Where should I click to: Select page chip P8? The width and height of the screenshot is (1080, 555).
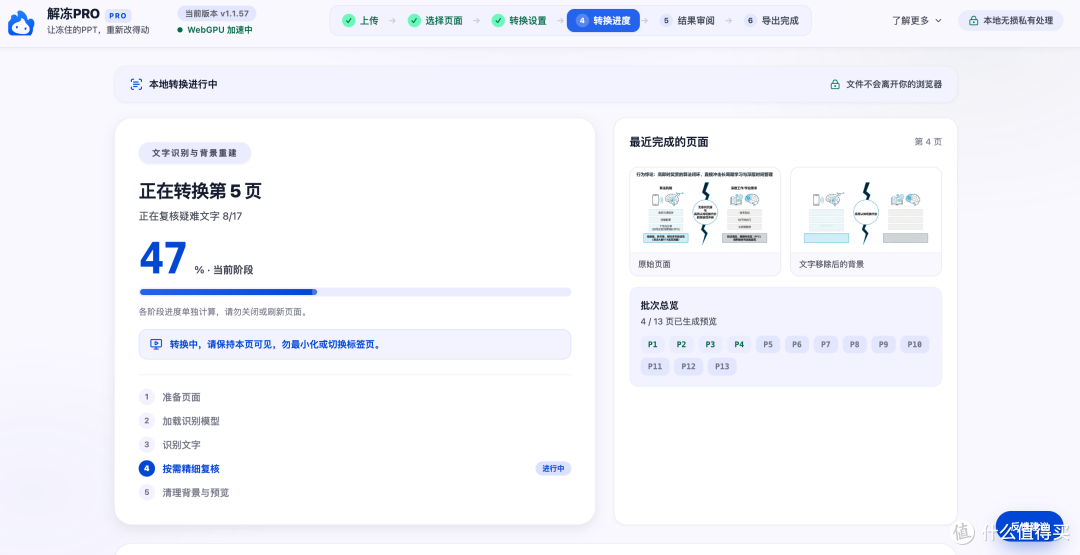(855, 344)
